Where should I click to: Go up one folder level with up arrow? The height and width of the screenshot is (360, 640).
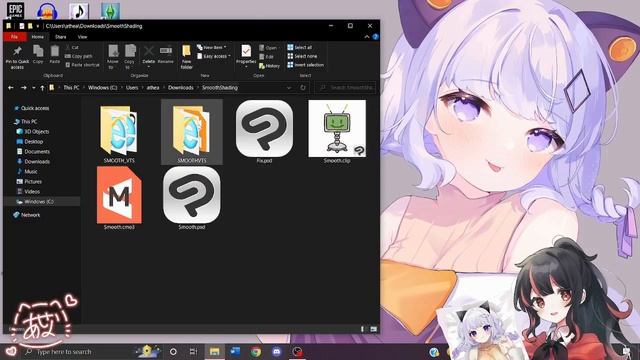[x=42, y=88]
